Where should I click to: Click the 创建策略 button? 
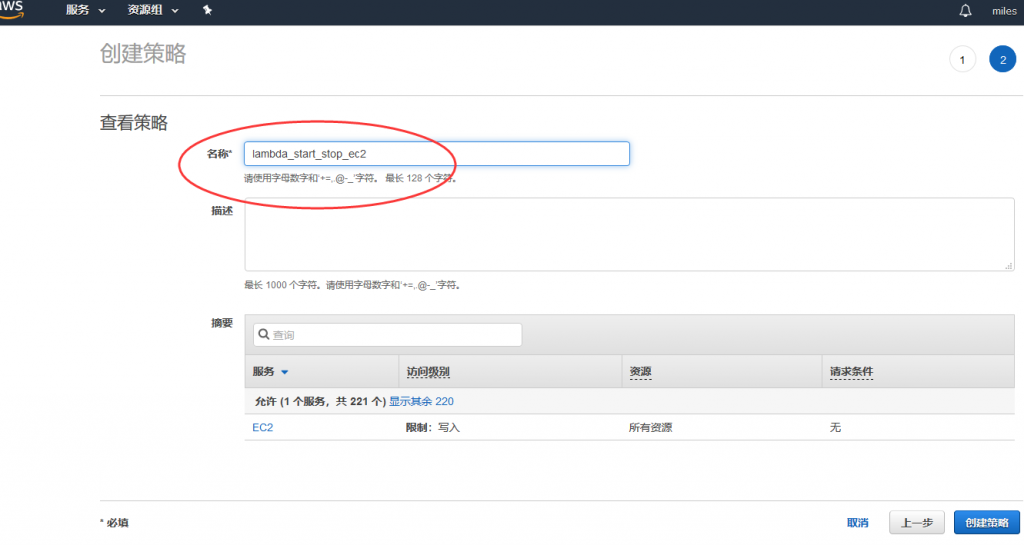click(986, 522)
